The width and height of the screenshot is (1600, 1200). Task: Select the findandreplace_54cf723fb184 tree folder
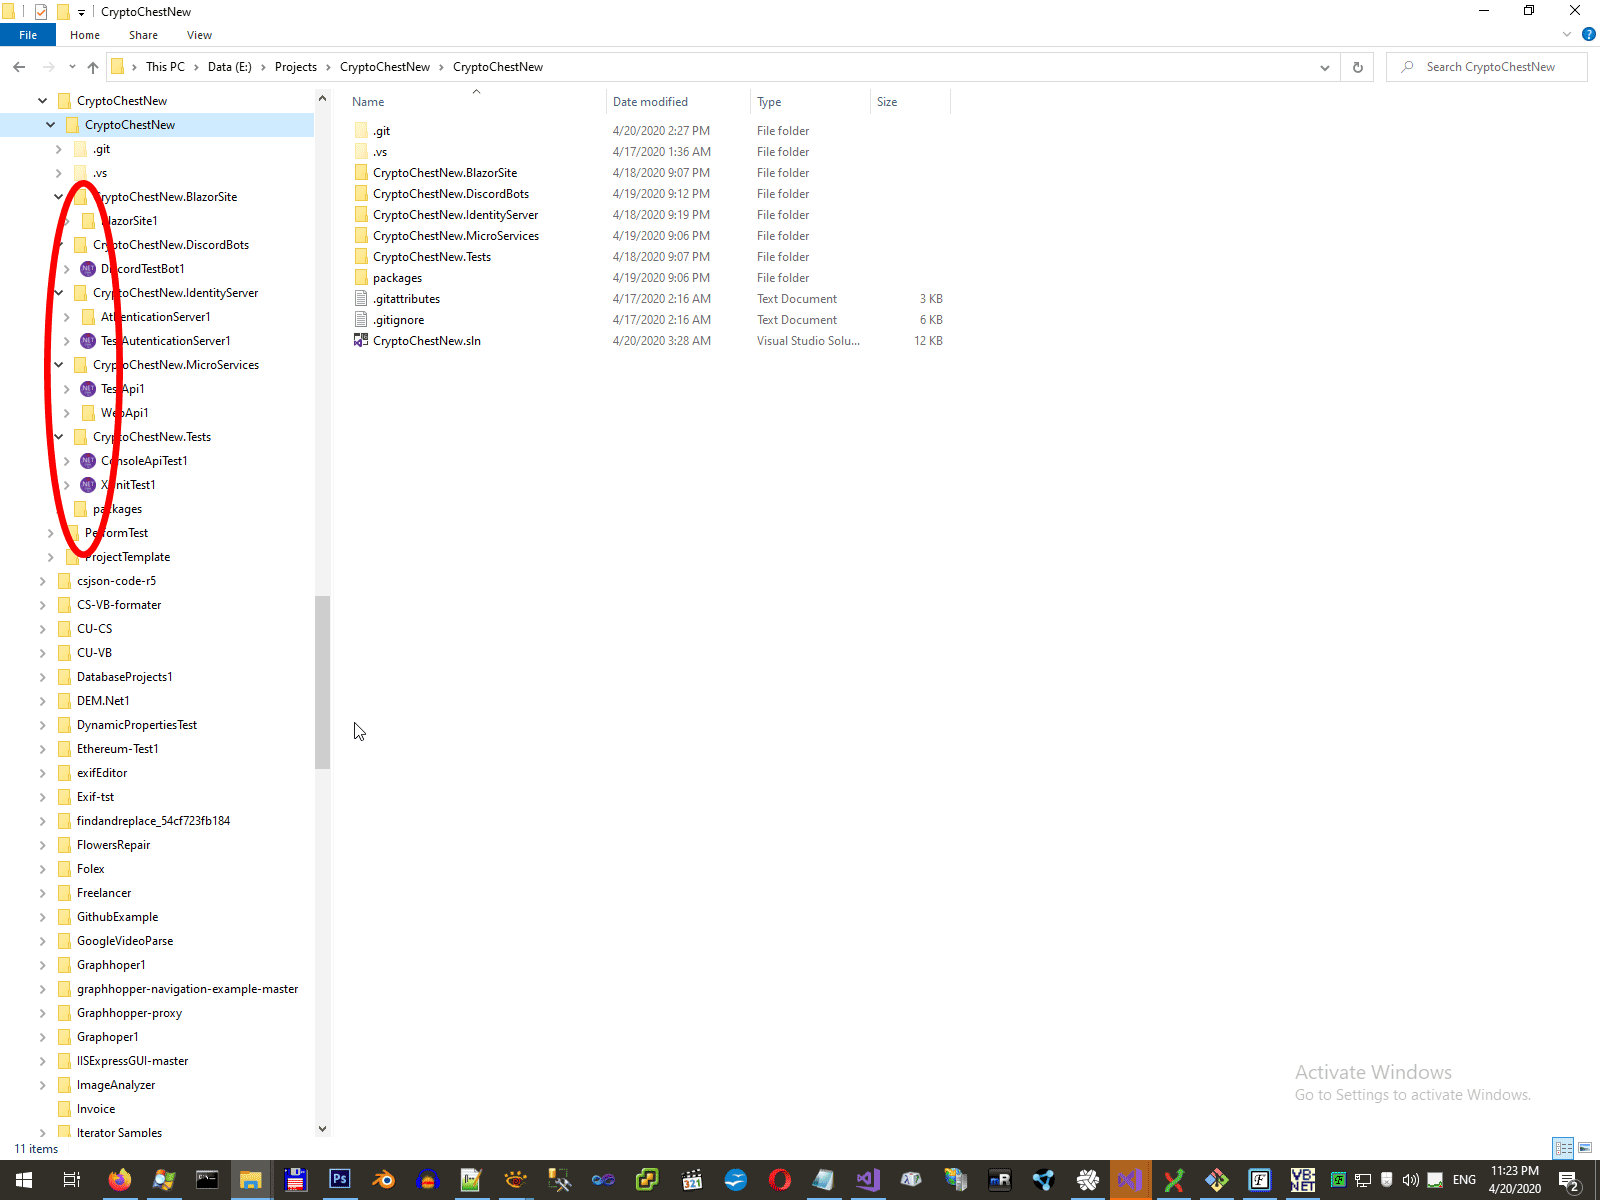click(153, 821)
